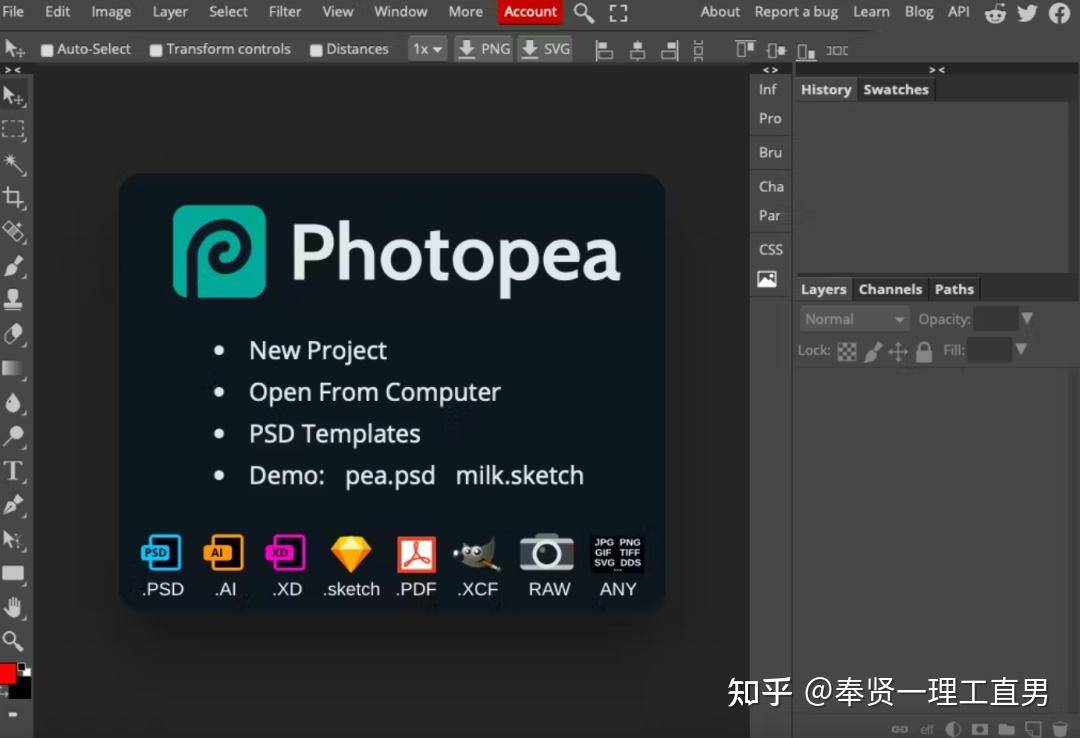Click Open From Computer link

pyautogui.click(x=375, y=392)
